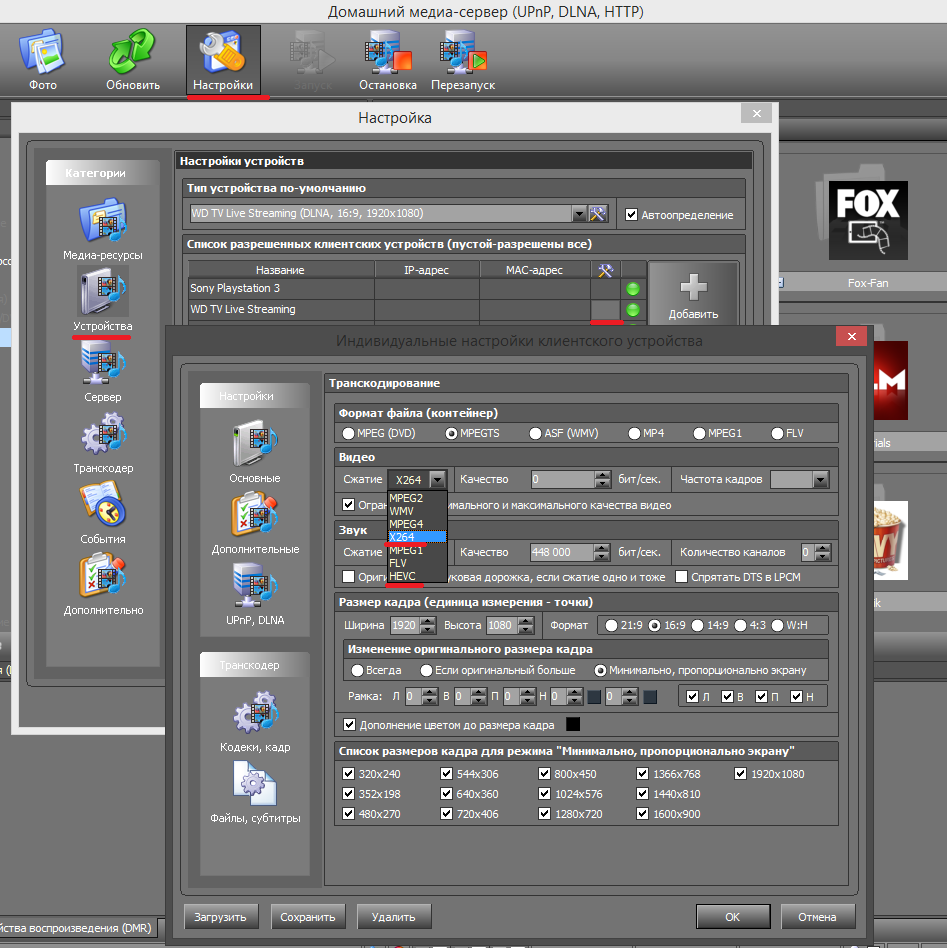Click the Отмена button
The image size is (947, 948).
click(x=817, y=916)
